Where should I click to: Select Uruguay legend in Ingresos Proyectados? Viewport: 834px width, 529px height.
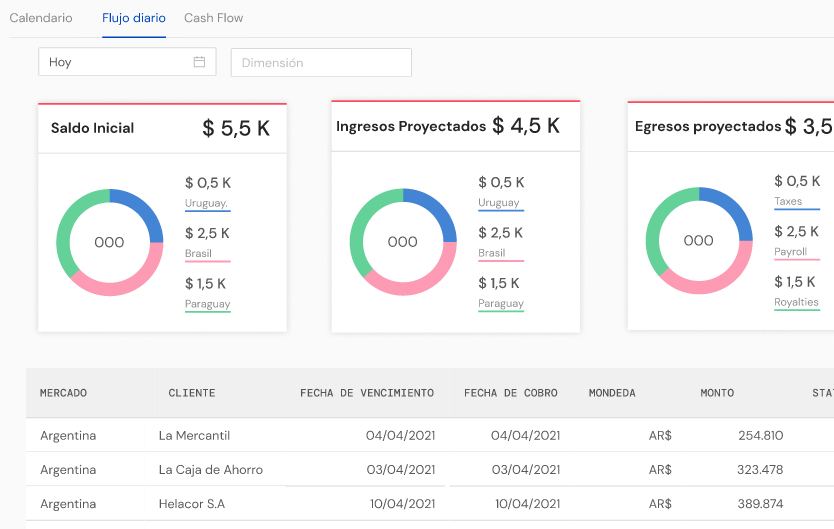click(x=499, y=203)
